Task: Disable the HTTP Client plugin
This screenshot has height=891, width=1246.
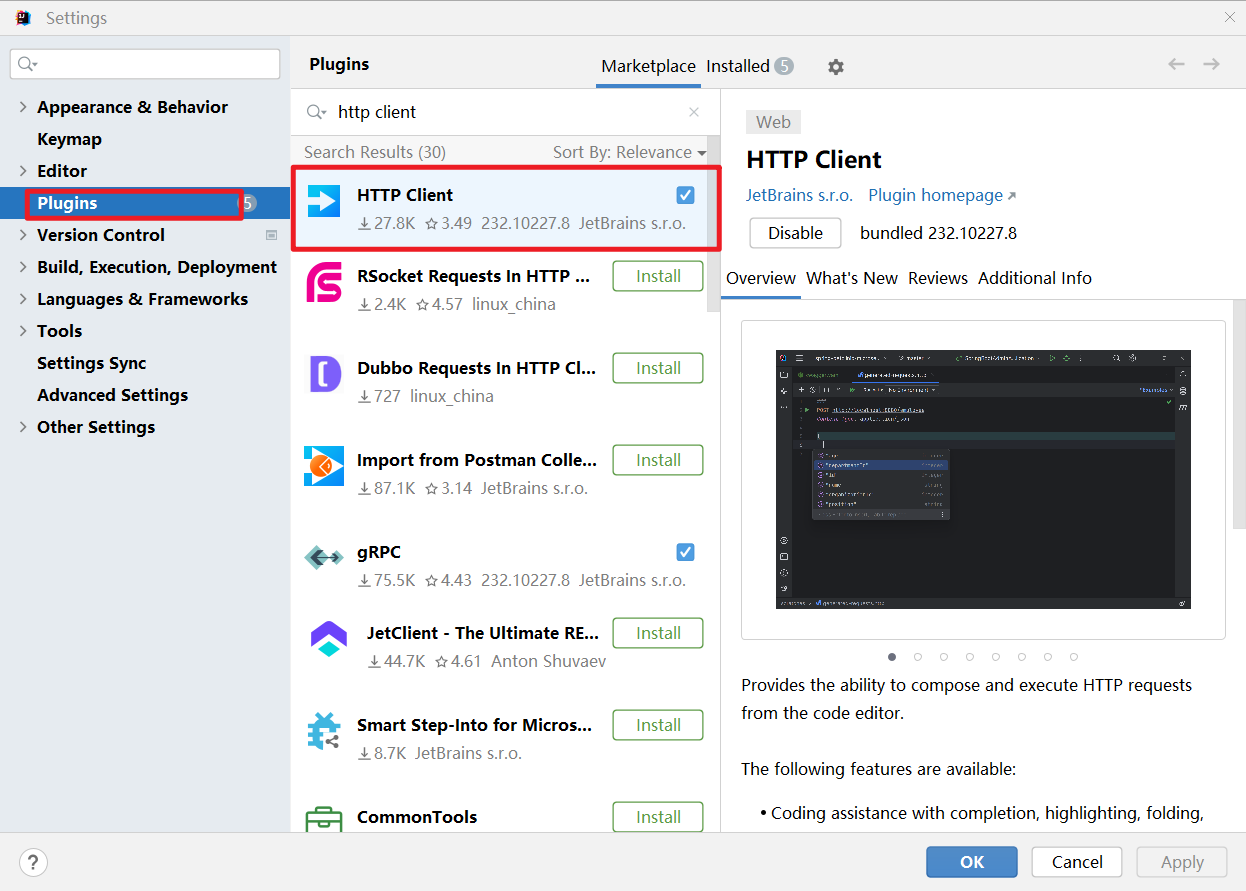Action: pyautogui.click(x=796, y=233)
